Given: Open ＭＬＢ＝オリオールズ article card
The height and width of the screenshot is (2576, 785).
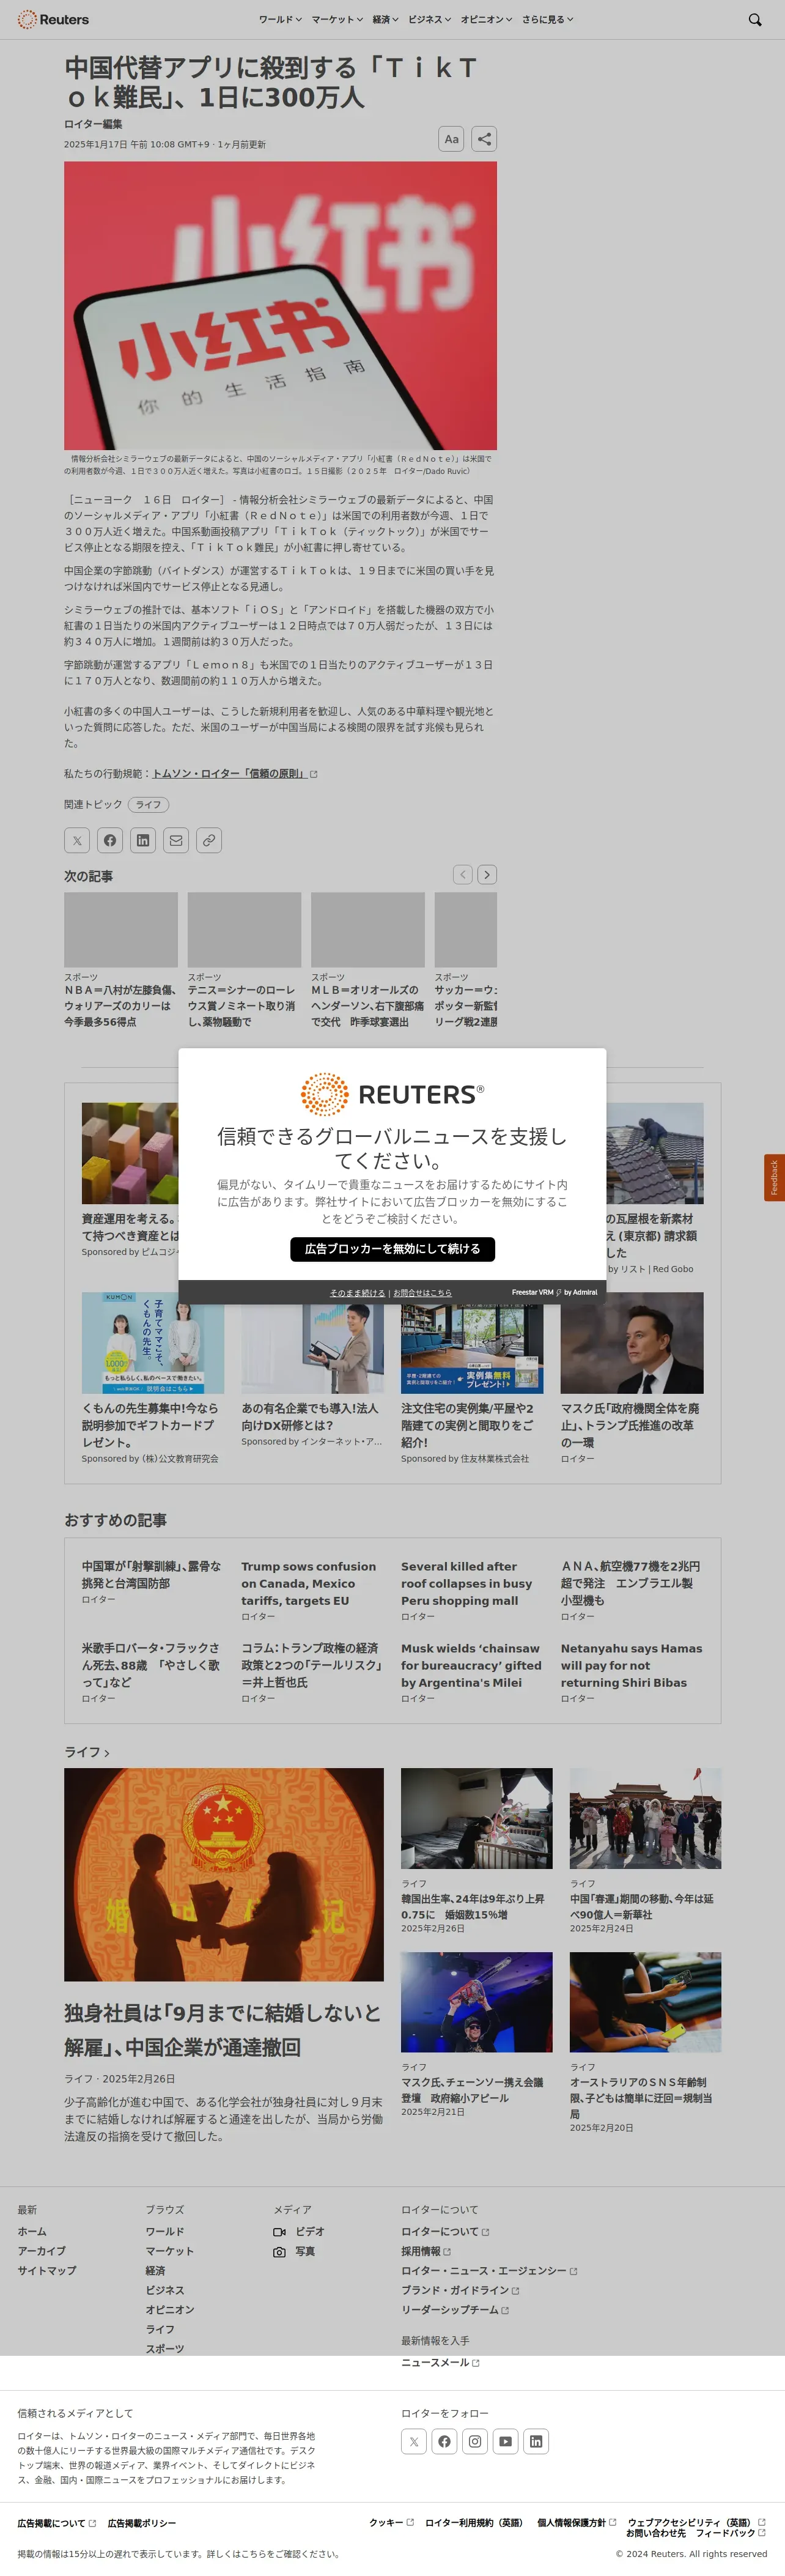Looking at the screenshot, I should pos(368,960).
